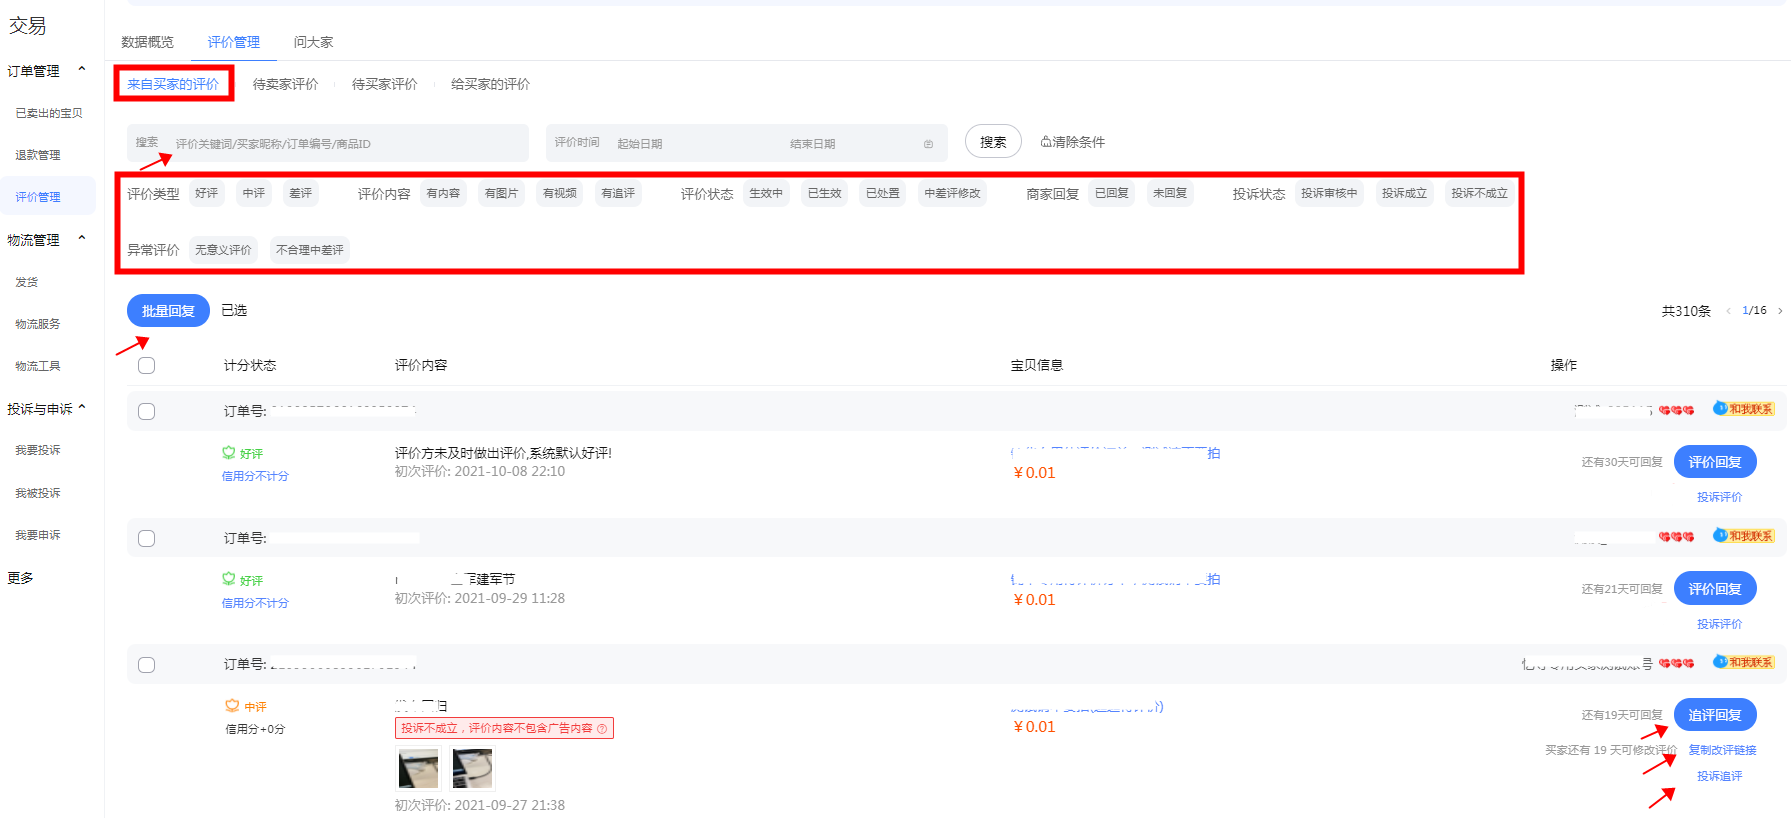Click the 清除条件 clear filters icon
This screenshot has width=1791, height=818.
click(x=1046, y=142)
